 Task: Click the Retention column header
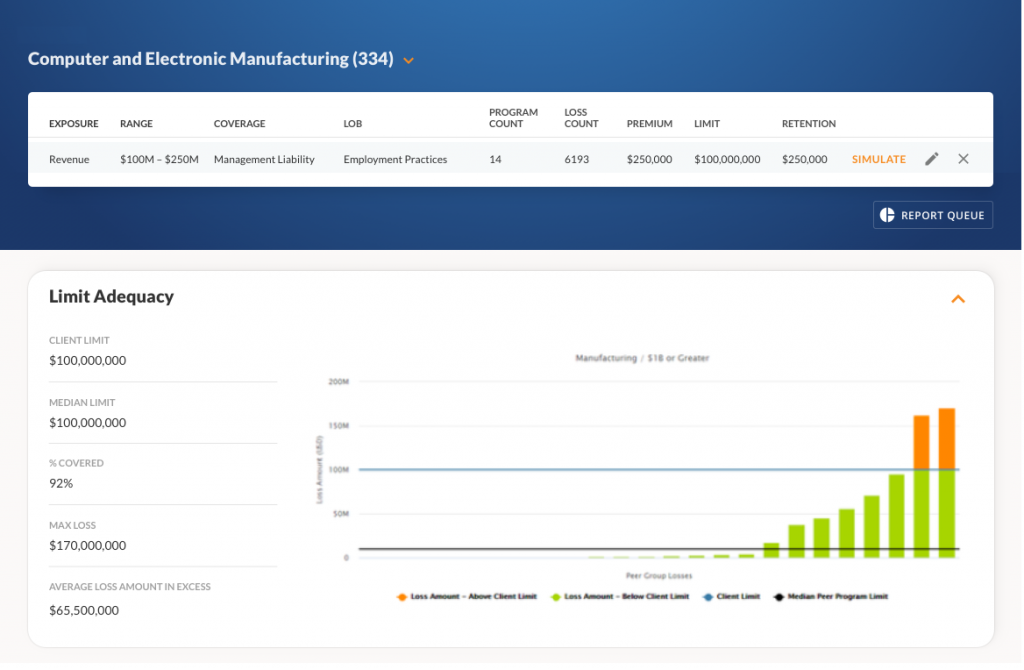pyautogui.click(x=808, y=124)
